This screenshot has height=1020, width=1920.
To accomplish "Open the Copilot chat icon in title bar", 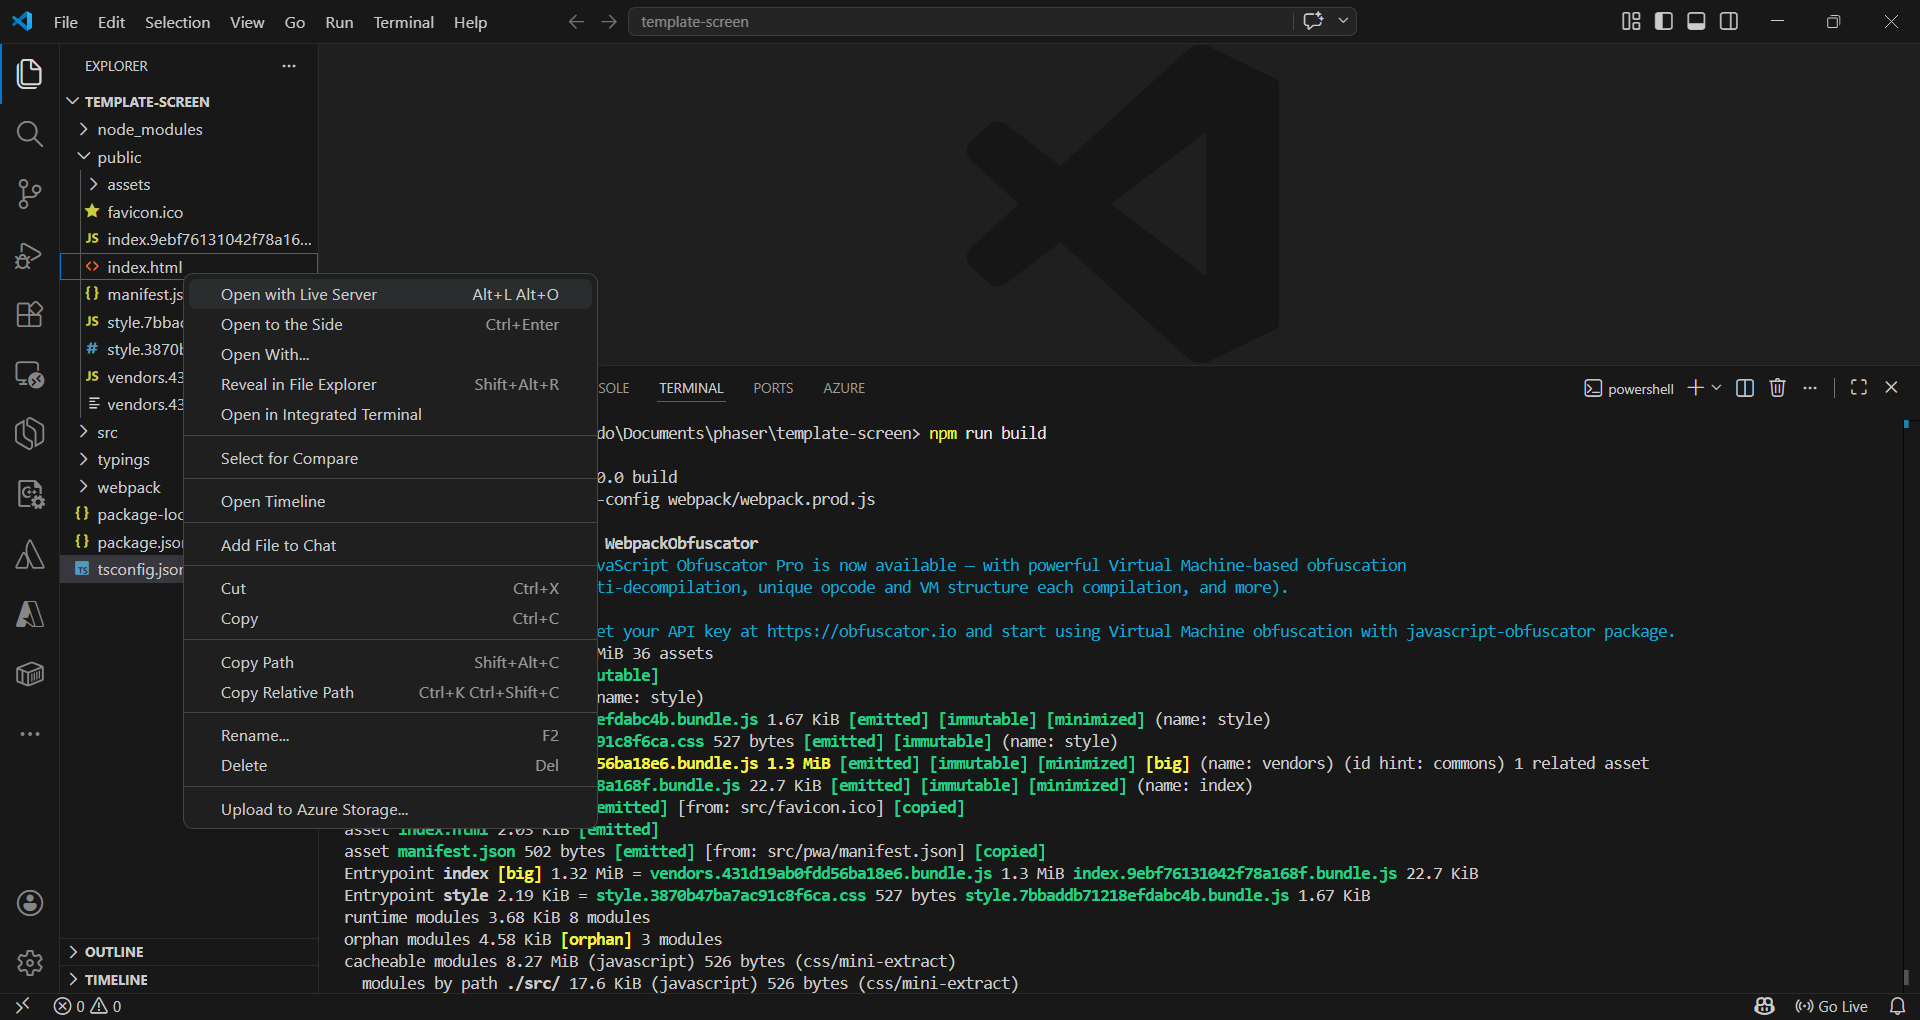I will tap(1313, 21).
